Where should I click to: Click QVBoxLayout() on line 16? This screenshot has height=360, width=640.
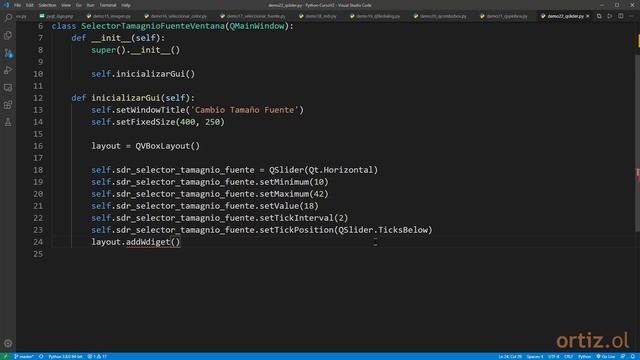[167, 146]
